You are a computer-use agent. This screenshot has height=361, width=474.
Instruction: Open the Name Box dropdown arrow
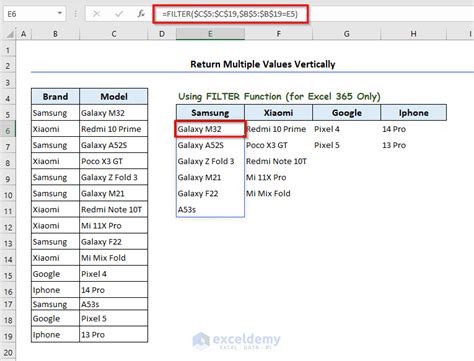pos(60,14)
